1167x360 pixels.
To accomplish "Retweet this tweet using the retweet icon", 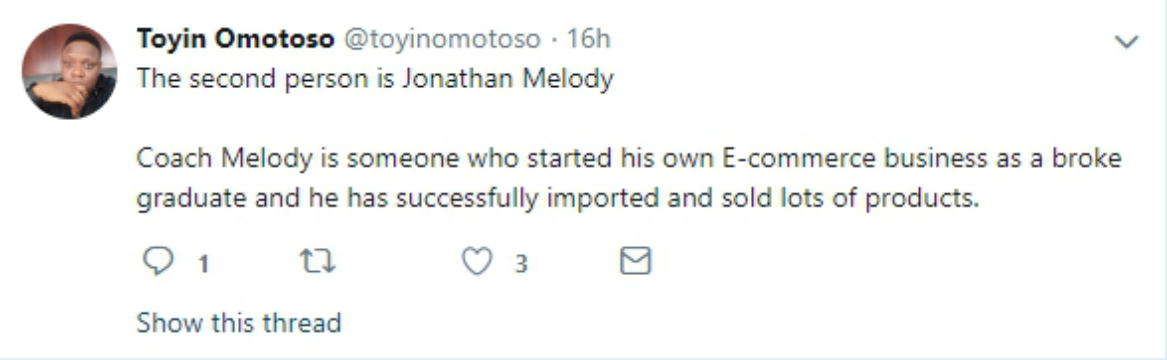I will 317,262.
